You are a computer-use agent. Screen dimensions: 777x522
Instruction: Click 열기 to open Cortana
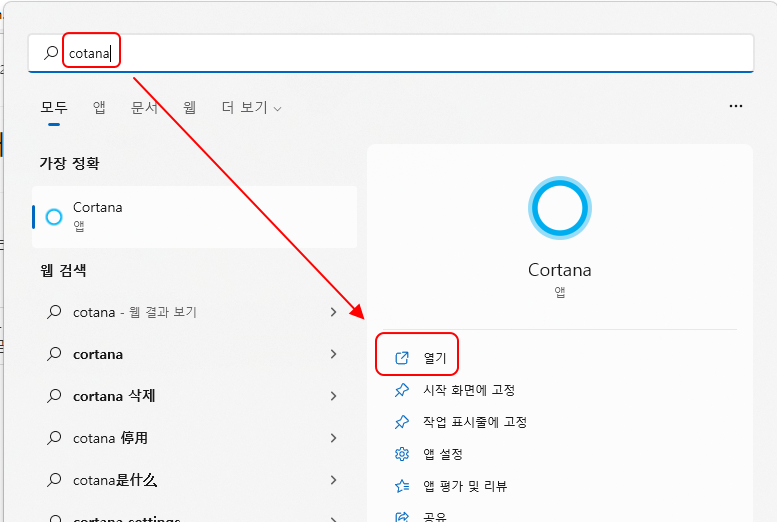435,357
